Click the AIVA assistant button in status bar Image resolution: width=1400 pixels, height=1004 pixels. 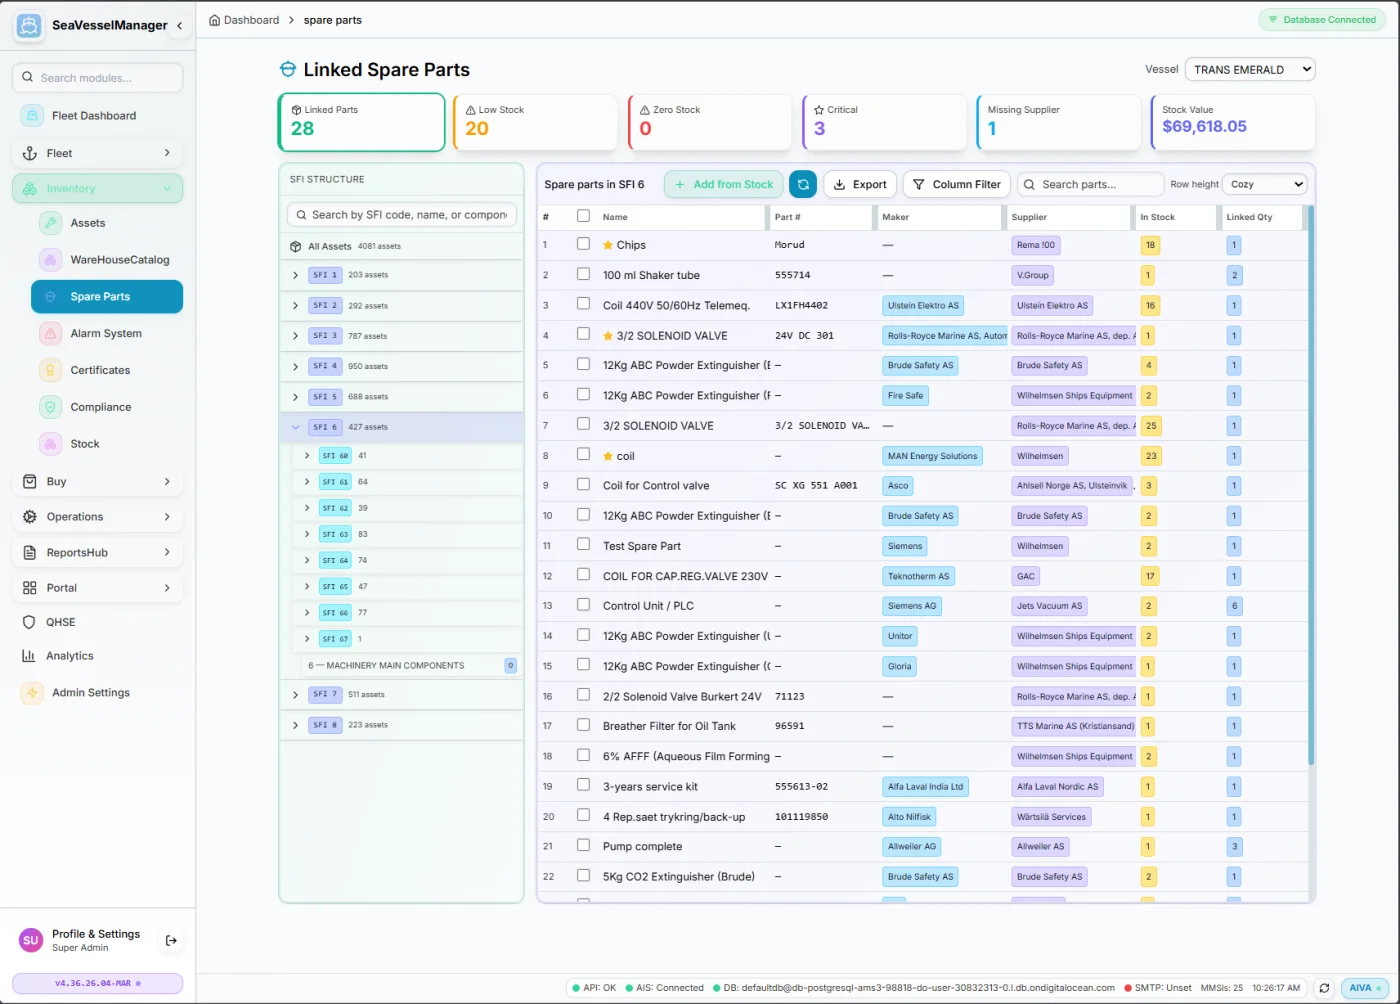[1363, 987]
